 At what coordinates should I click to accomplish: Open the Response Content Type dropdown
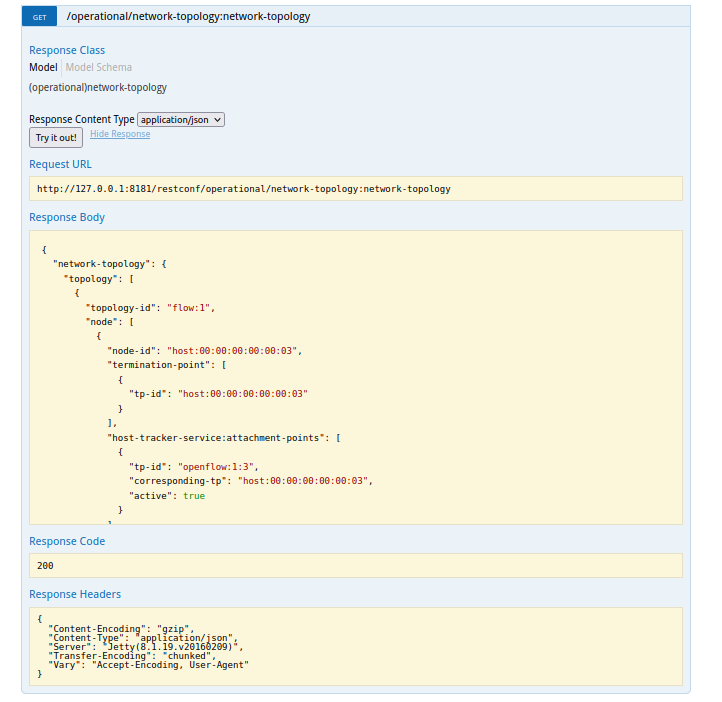click(x=181, y=119)
